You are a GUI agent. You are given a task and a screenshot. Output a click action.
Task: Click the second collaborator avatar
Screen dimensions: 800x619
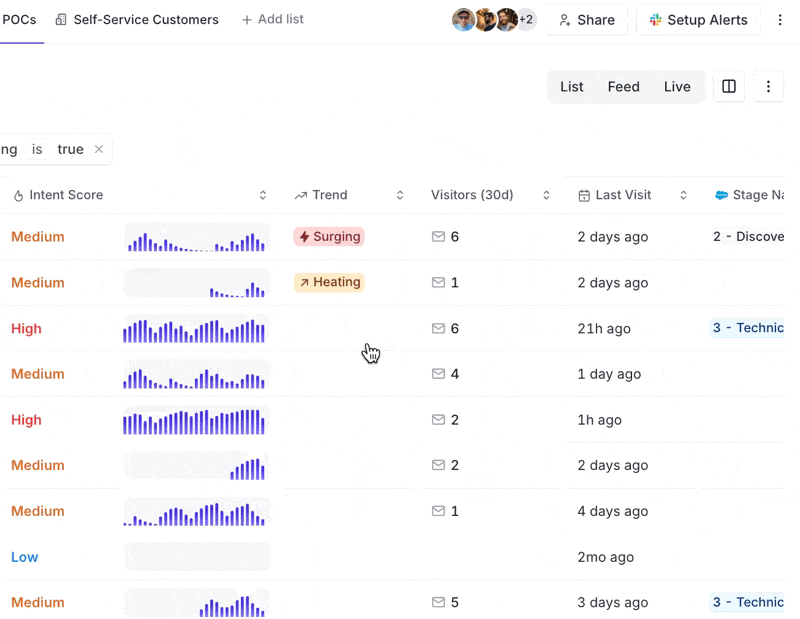coord(485,20)
